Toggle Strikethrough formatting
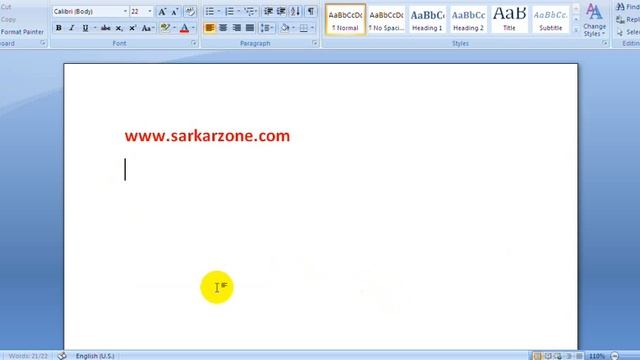Image resolution: width=640 pixels, height=360 pixels. coord(105,28)
